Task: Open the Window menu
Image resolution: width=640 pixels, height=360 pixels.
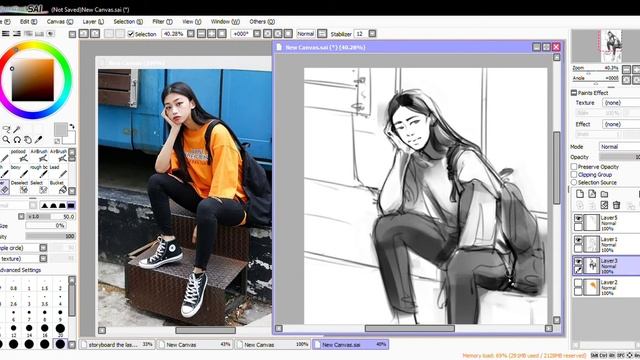Action: (225, 21)
